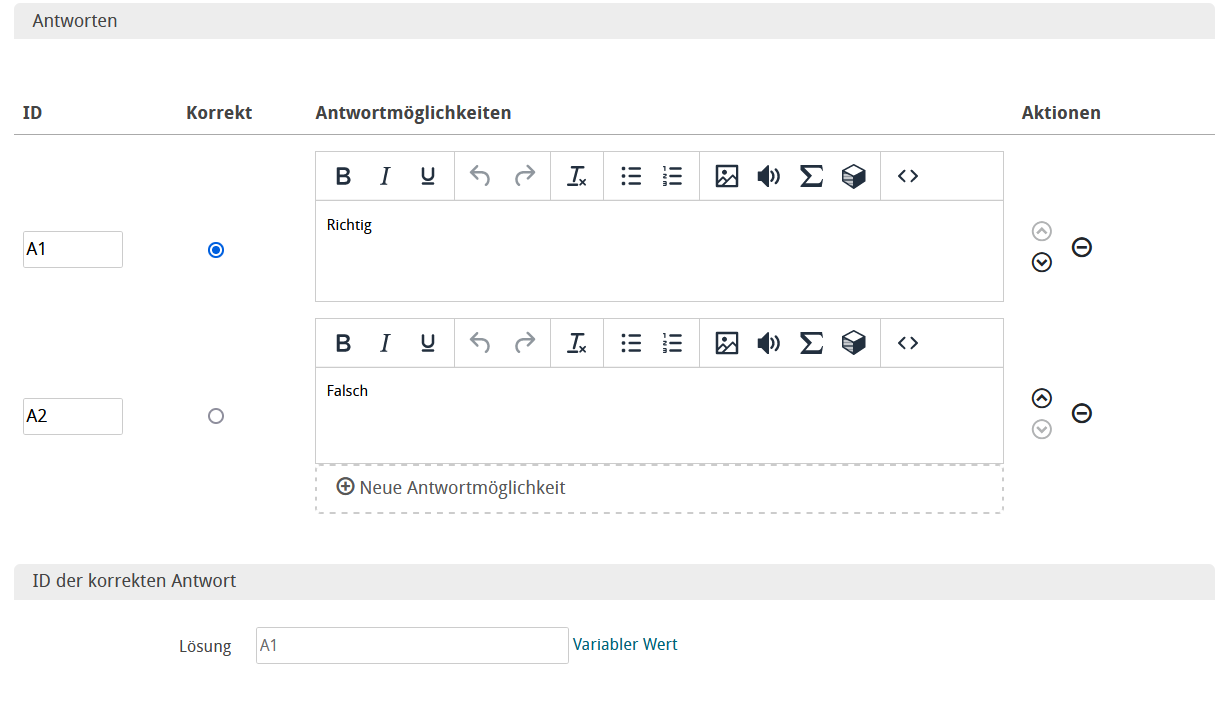Insert numbered list in Richtig answer editor
The height and width of the screenshot is (709, 1221).
click(x=672, y=177)
